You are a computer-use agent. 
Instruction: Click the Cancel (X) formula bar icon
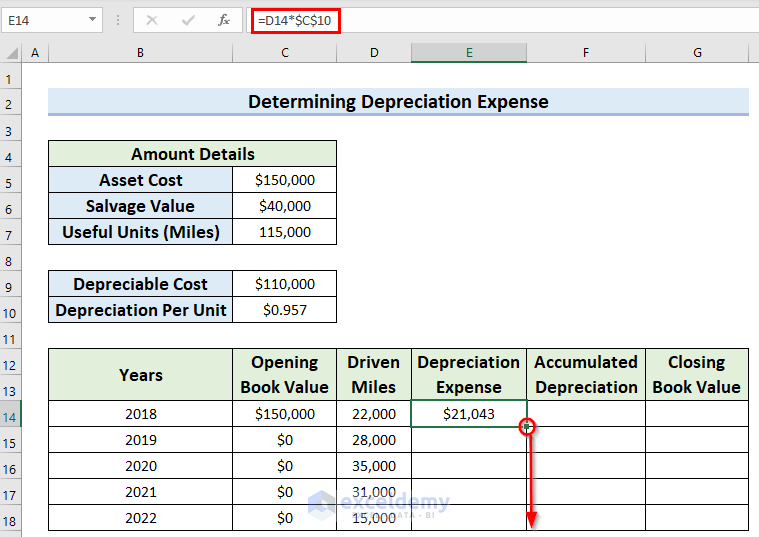pos(152,20)
